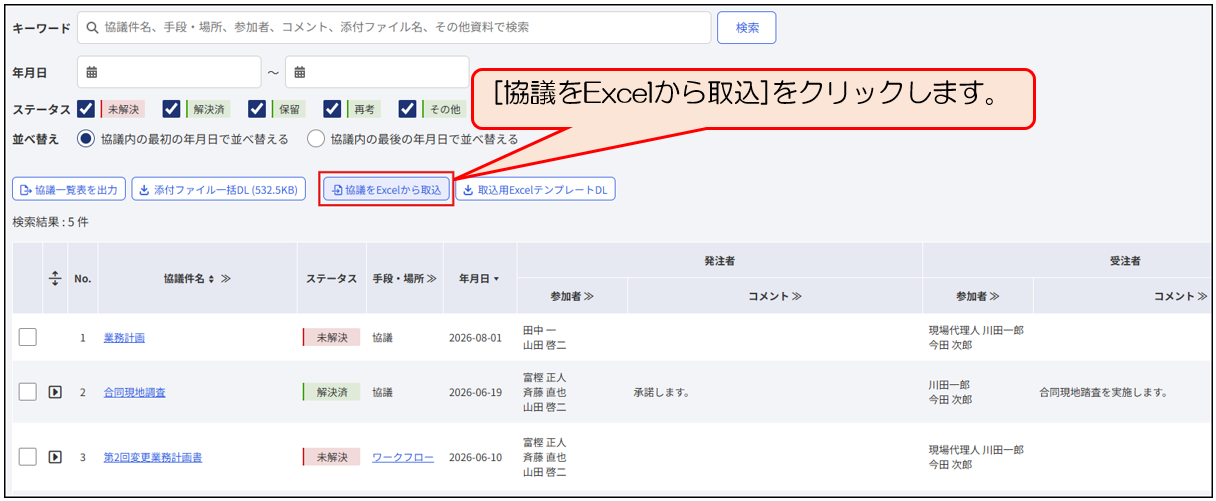1216x501 pixels.
Task: Expand row 3 第2回変更業務計画書 with the triangle icon
Action: [x=56, y=457]
